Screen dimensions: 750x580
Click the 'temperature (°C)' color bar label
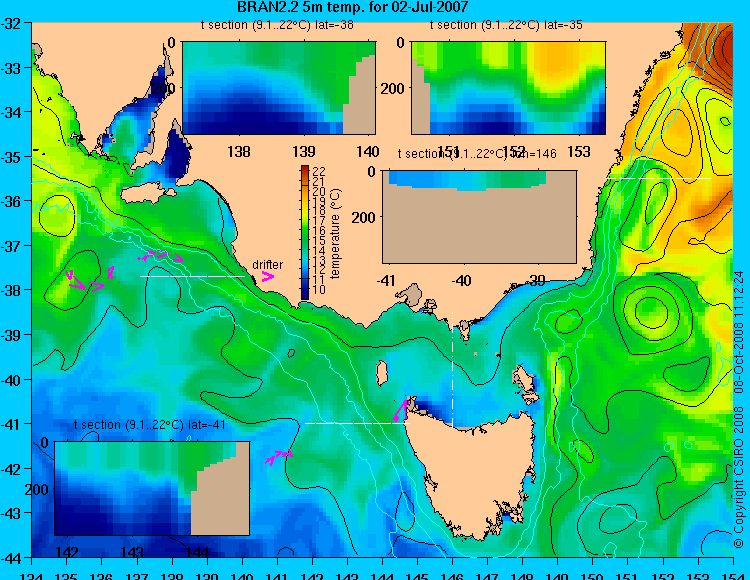point(335,233)
